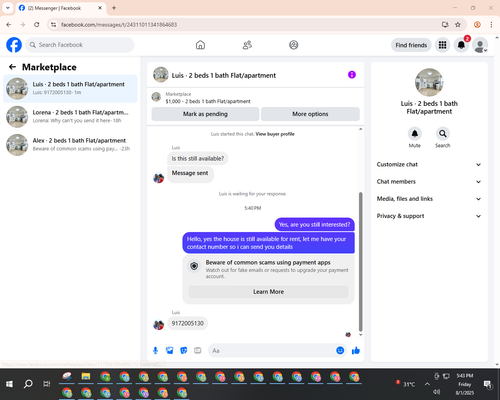Click Learn More in scam warning
The image size is (500, 400).
point(268,292)
